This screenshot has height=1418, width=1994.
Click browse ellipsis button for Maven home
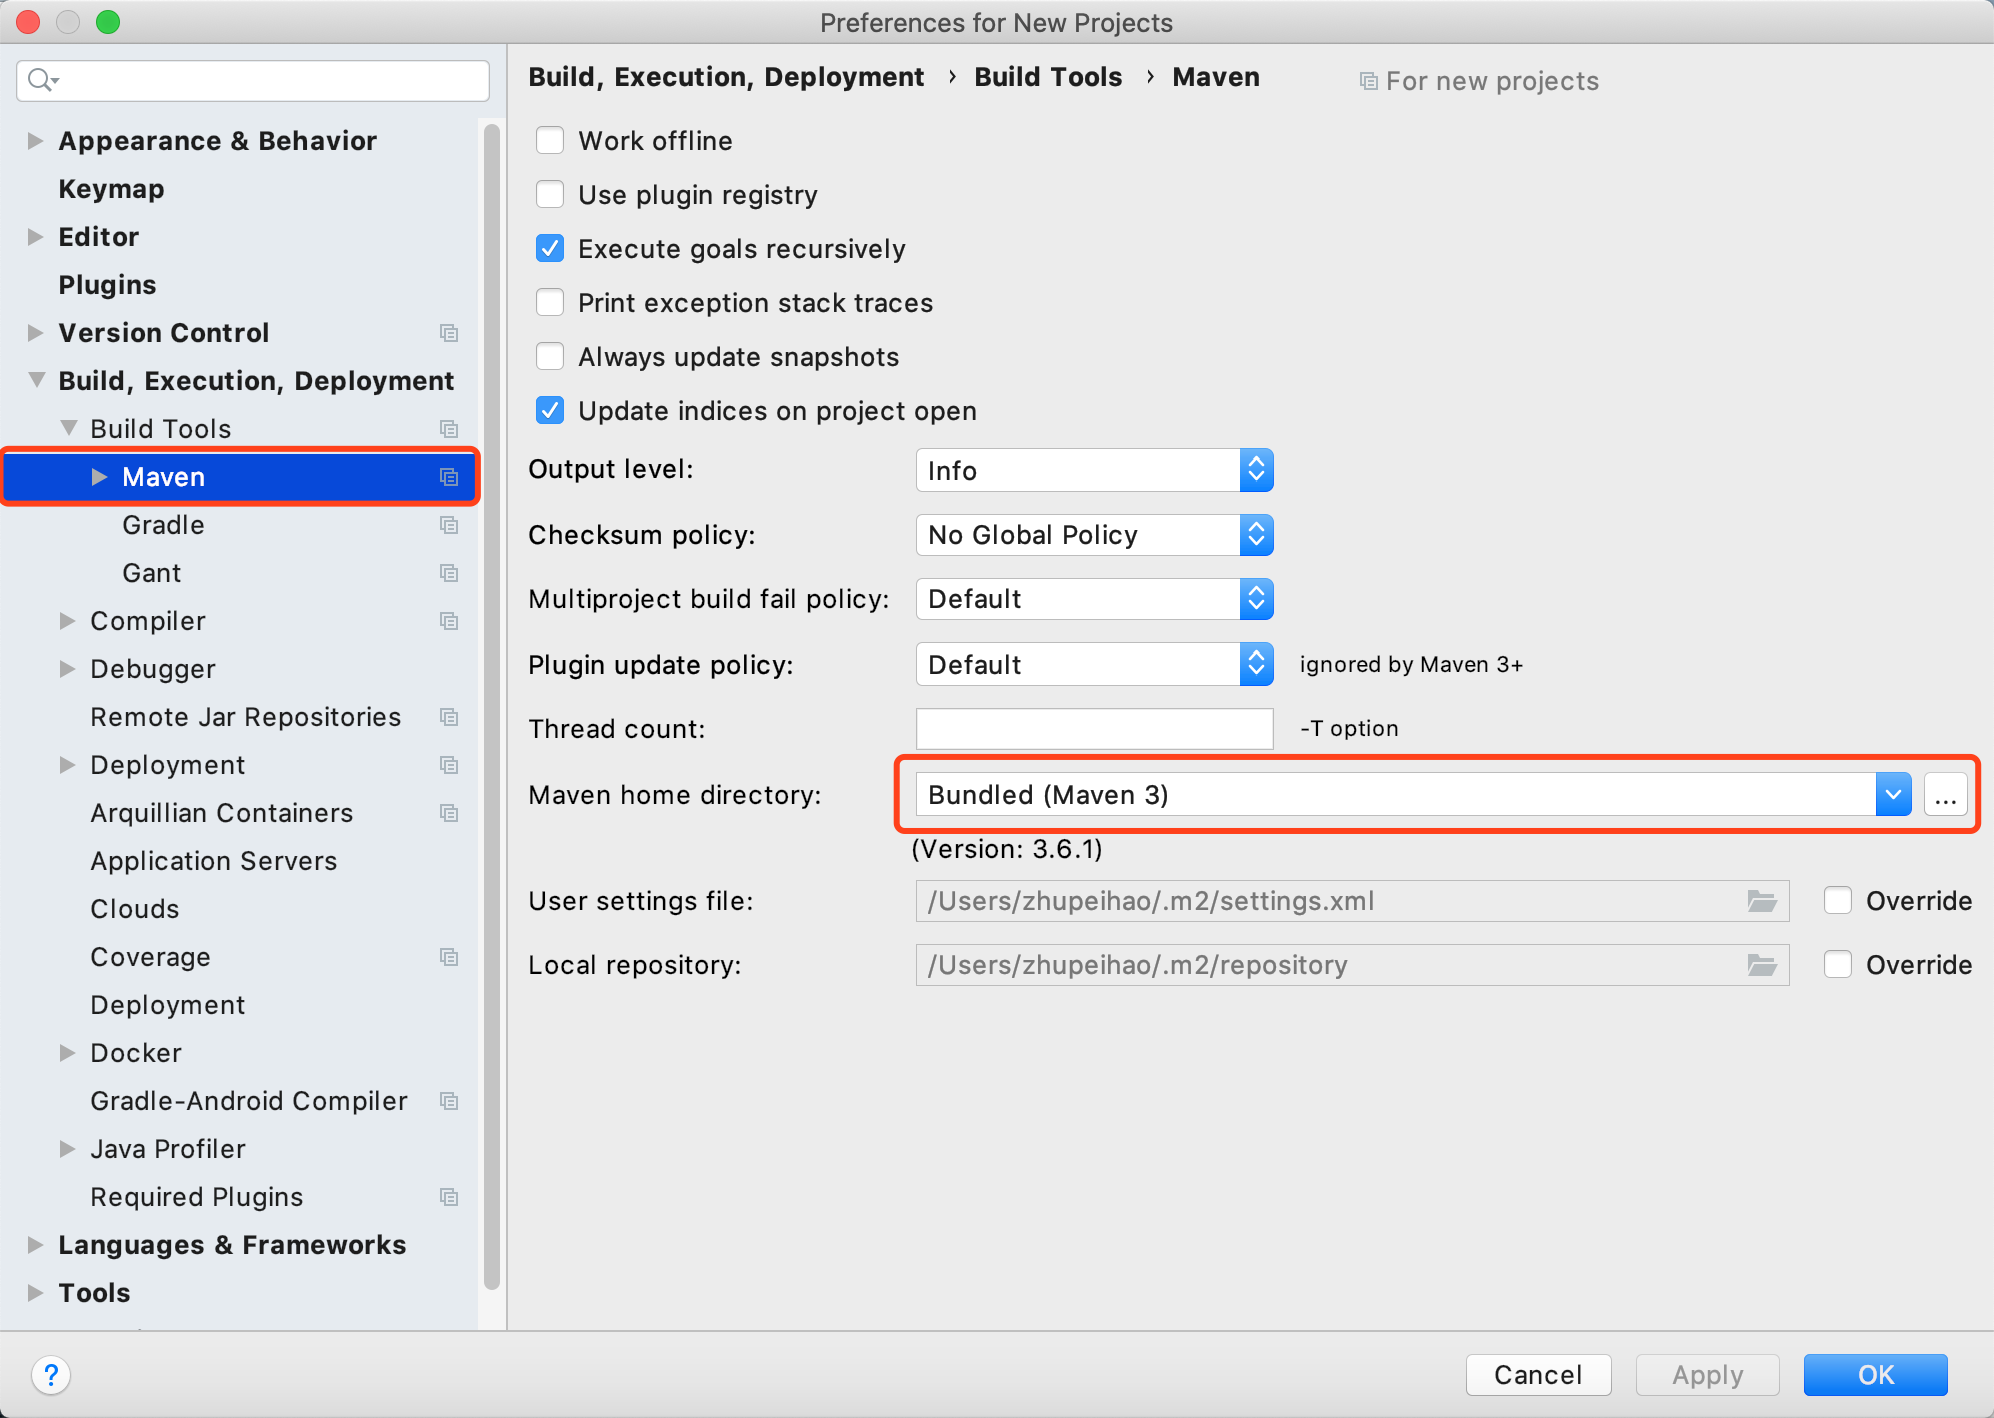[1945, 795]
